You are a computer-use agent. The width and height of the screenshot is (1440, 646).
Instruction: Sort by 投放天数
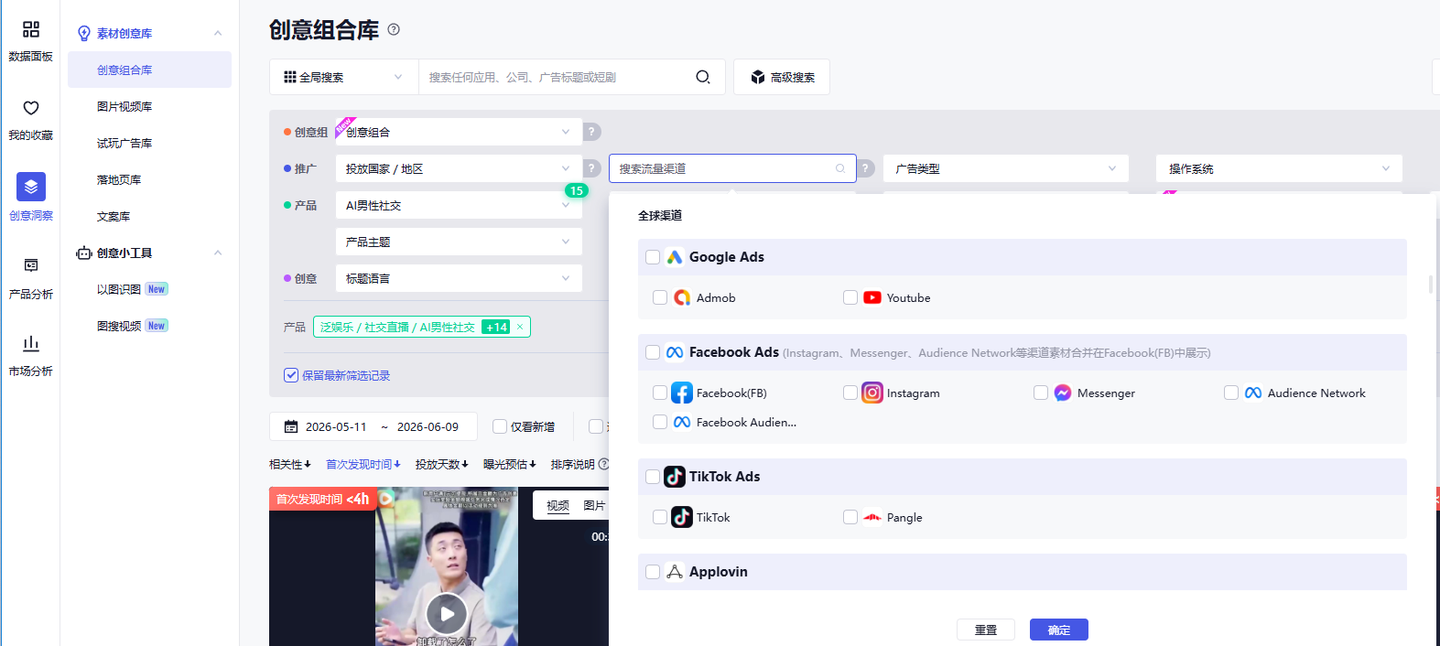441,464
